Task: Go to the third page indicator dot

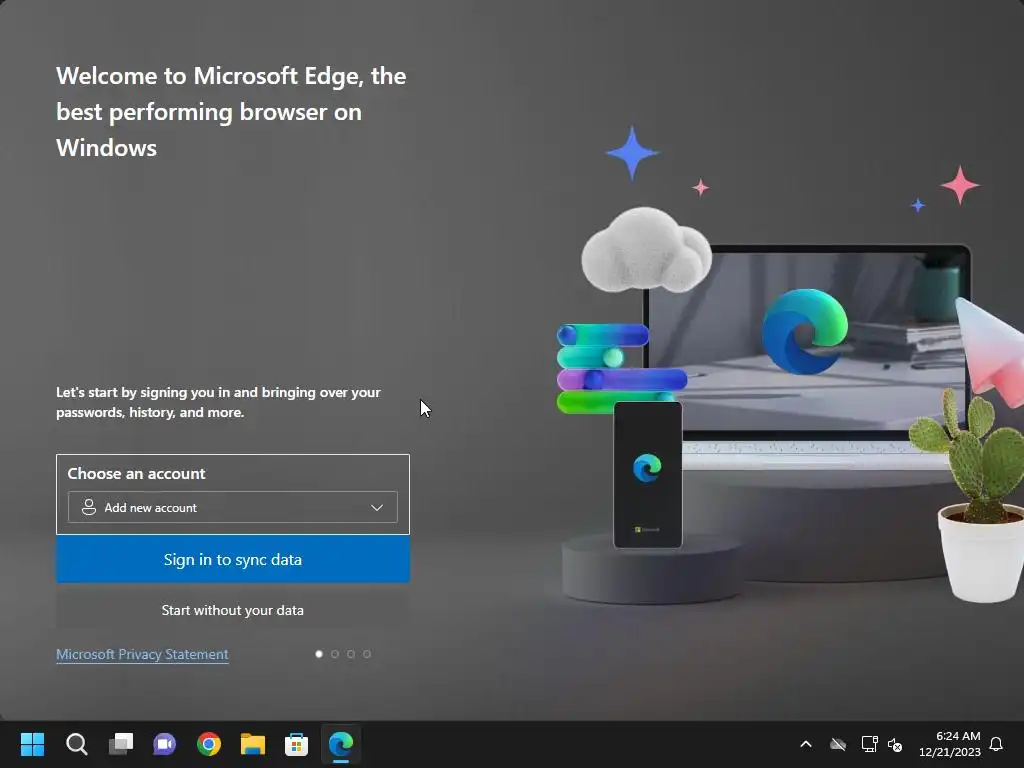Action: point(351,654)
